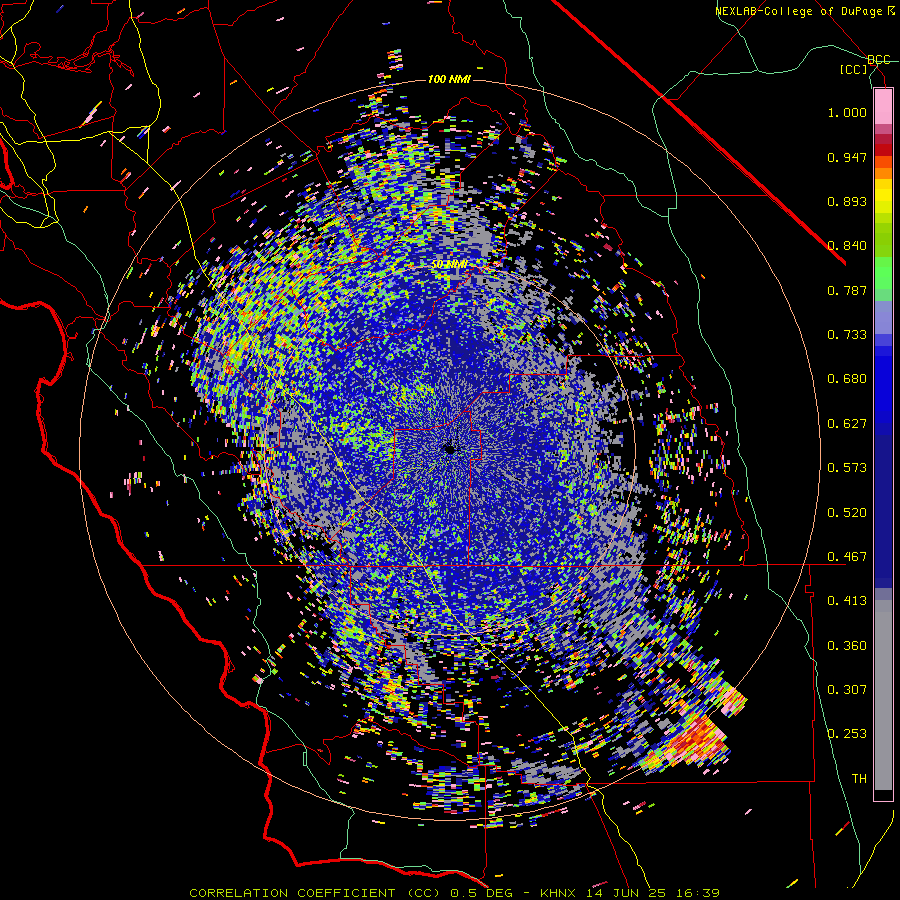Click the CORRELATION COEFFICIENT caption text

click(x=292, y=893)
